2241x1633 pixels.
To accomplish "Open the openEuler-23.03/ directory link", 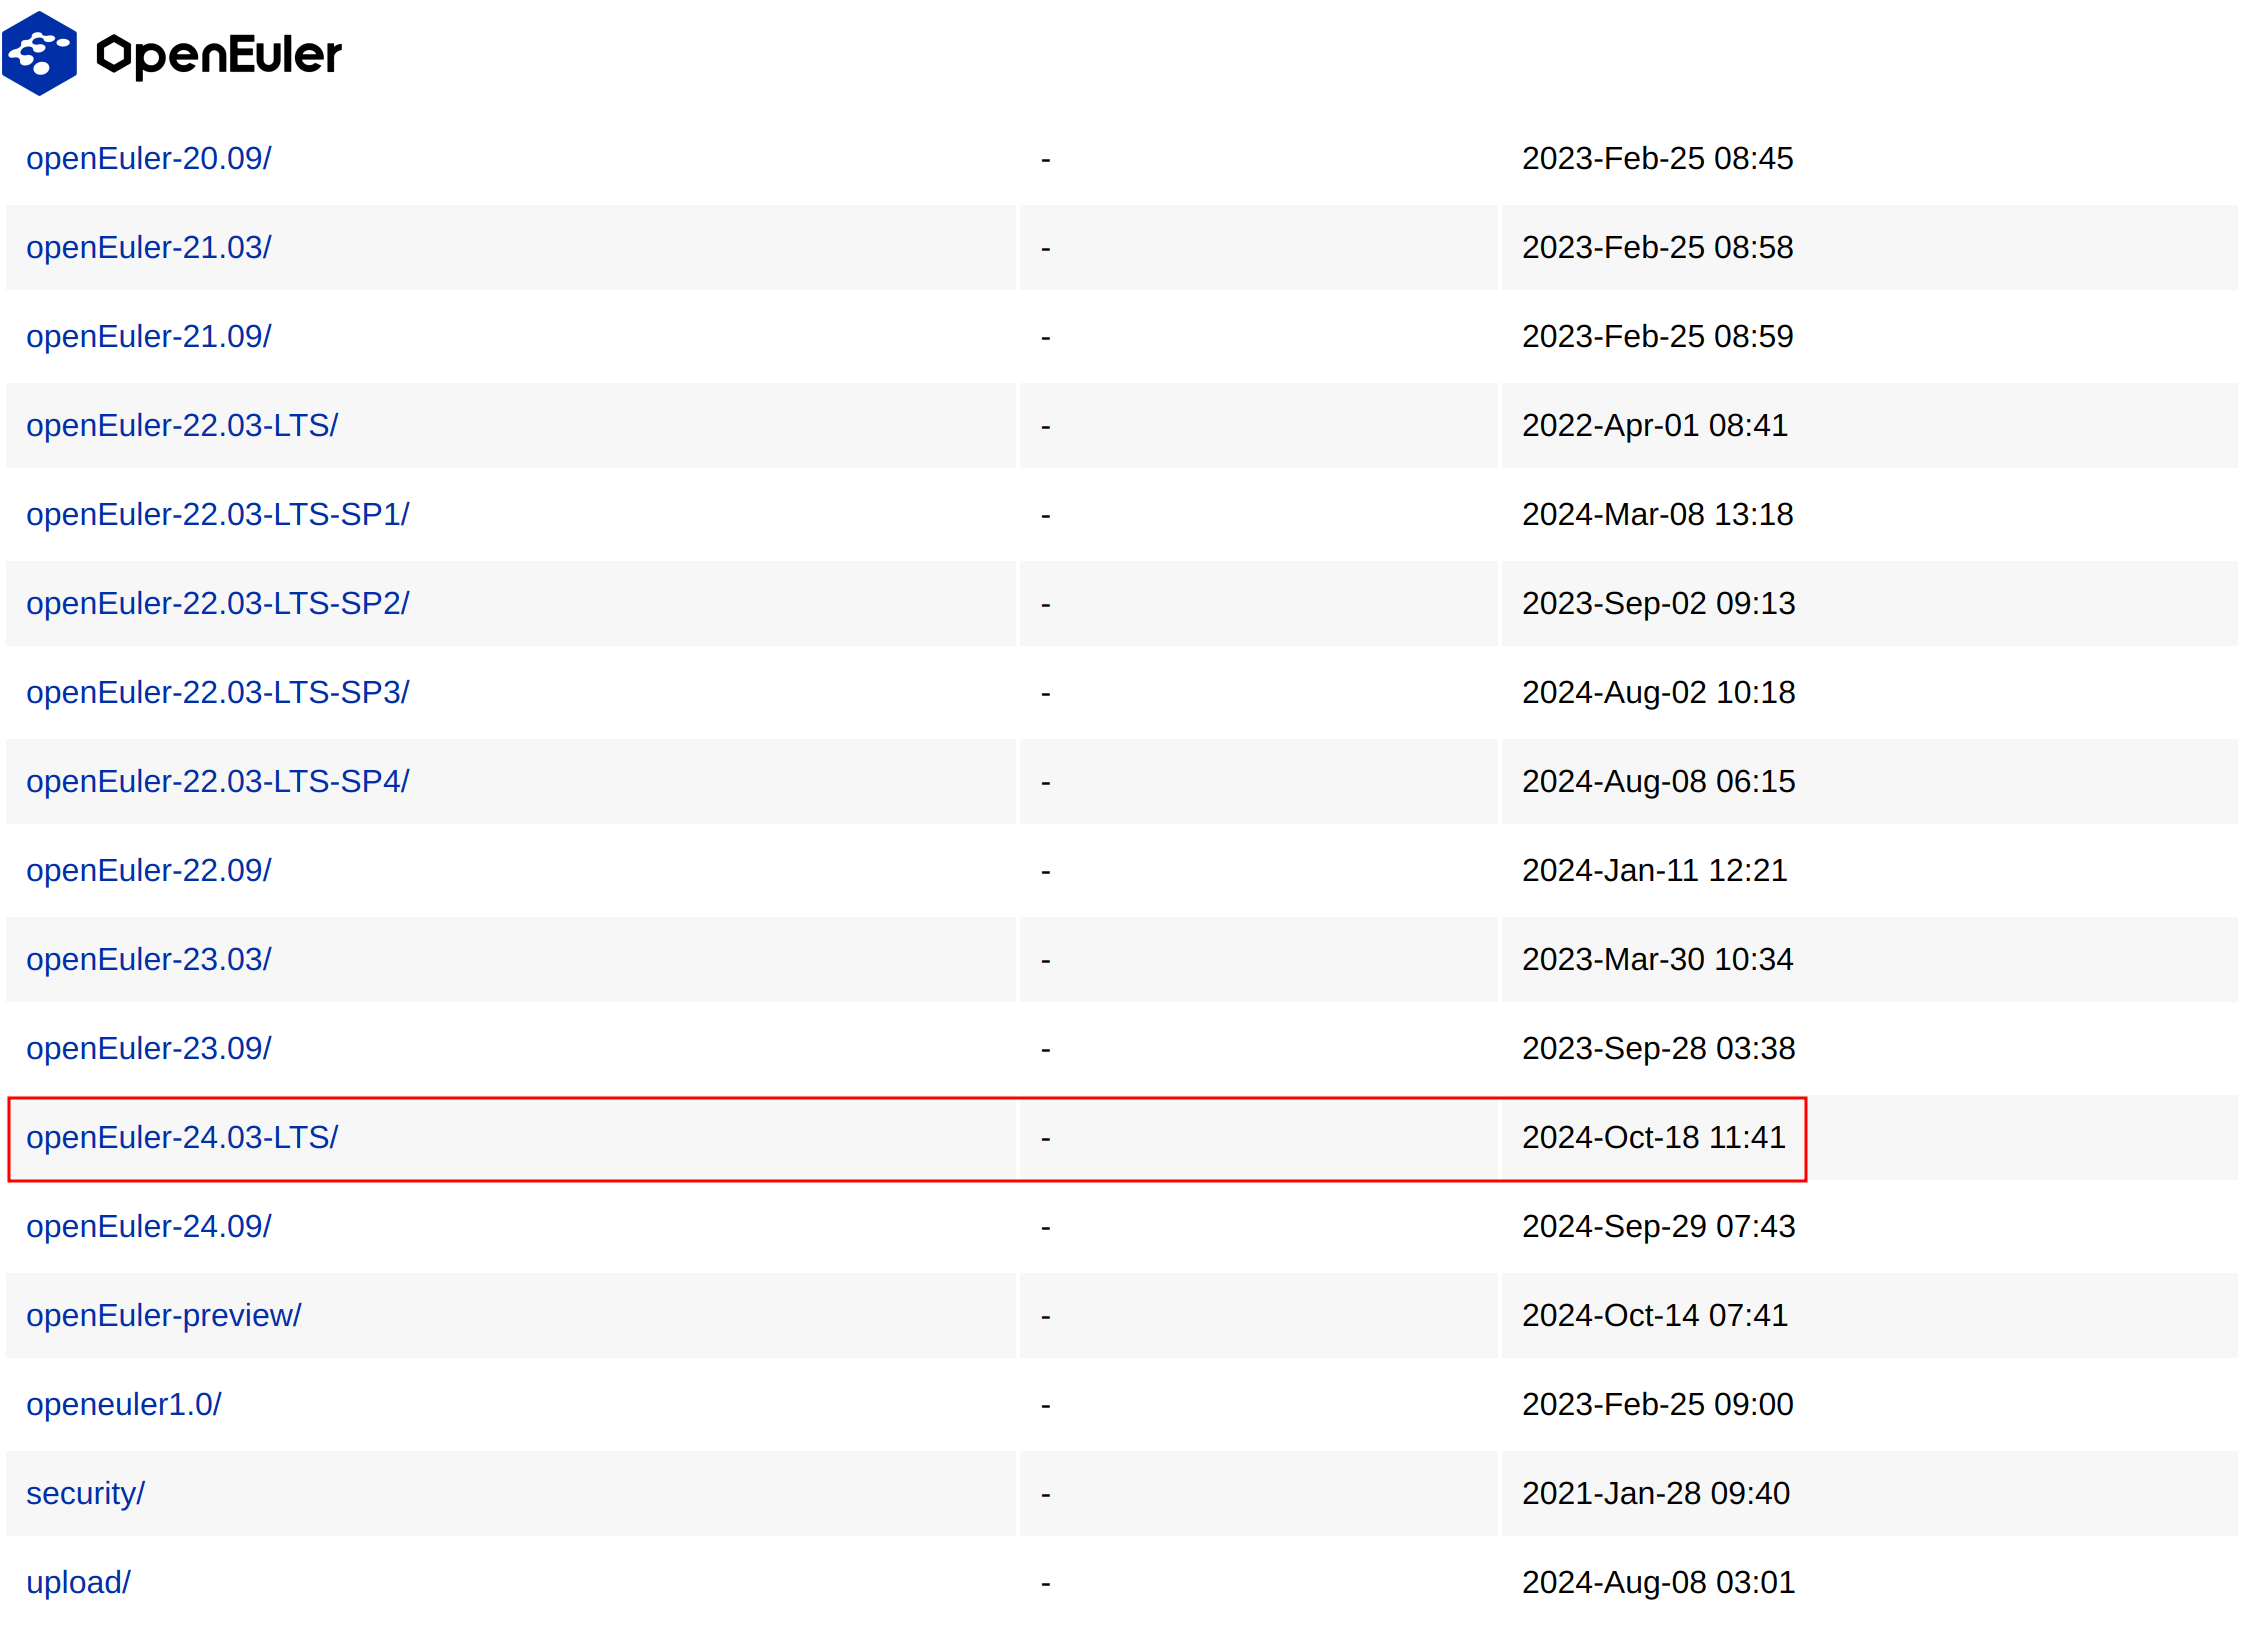I will click(x=148, y=959).
